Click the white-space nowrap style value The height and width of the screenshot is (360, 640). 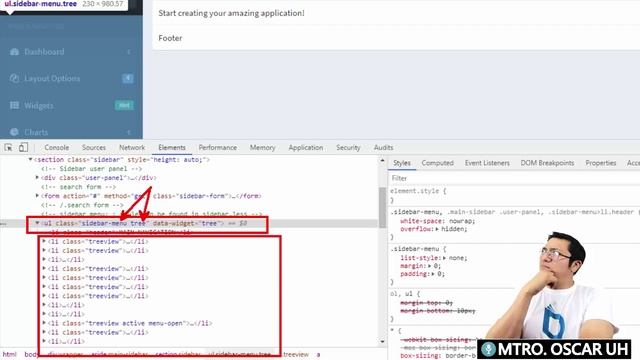[461, 221]
